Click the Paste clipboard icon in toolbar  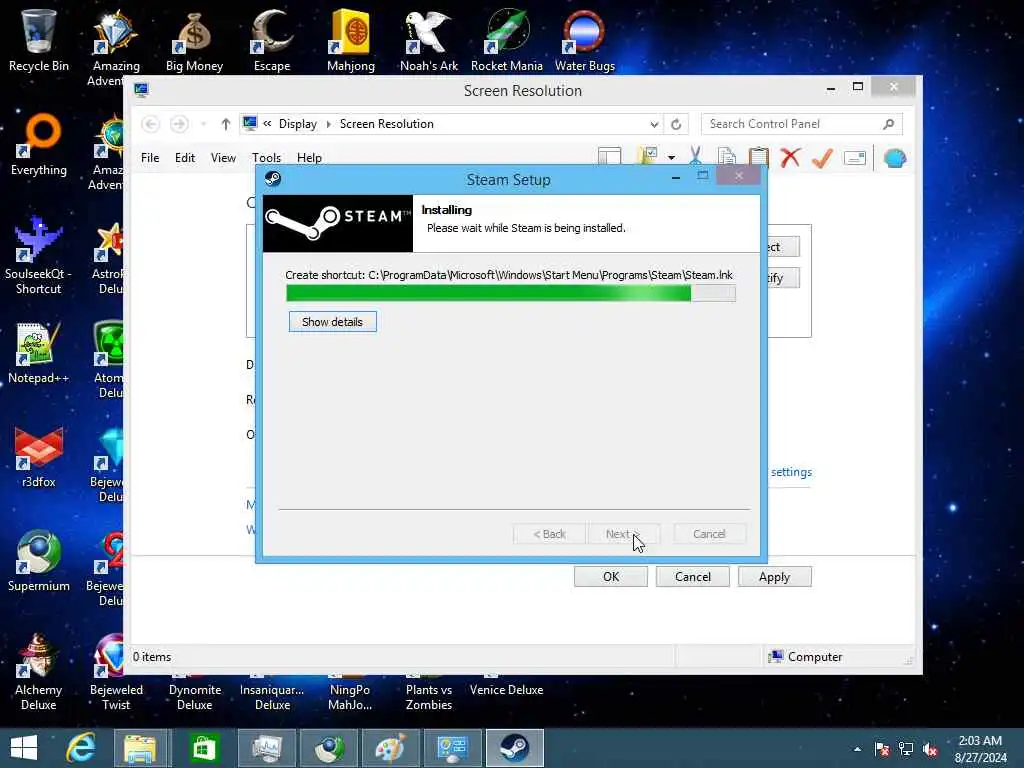tap(758, 157)
